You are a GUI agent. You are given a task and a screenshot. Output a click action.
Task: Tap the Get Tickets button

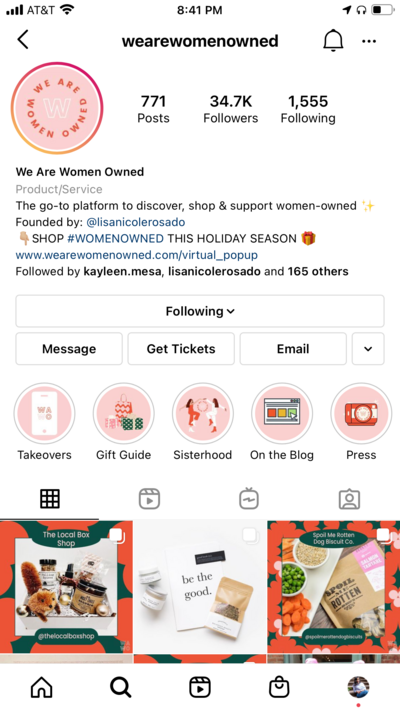(181, 349)
